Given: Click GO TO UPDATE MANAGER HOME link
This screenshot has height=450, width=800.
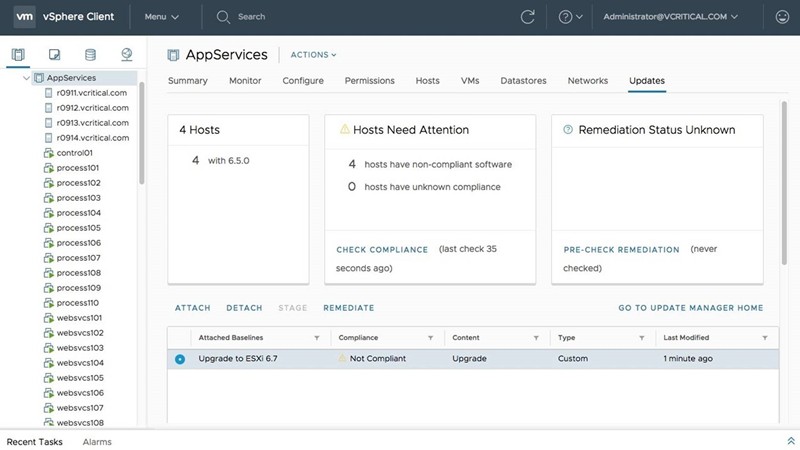Looking at the screenshot, I should click(690, 308).
